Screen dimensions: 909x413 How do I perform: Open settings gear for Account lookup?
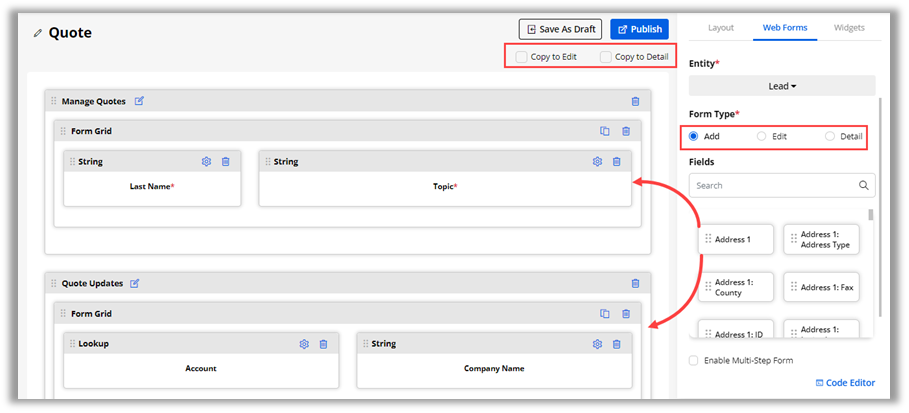(304, 344)
